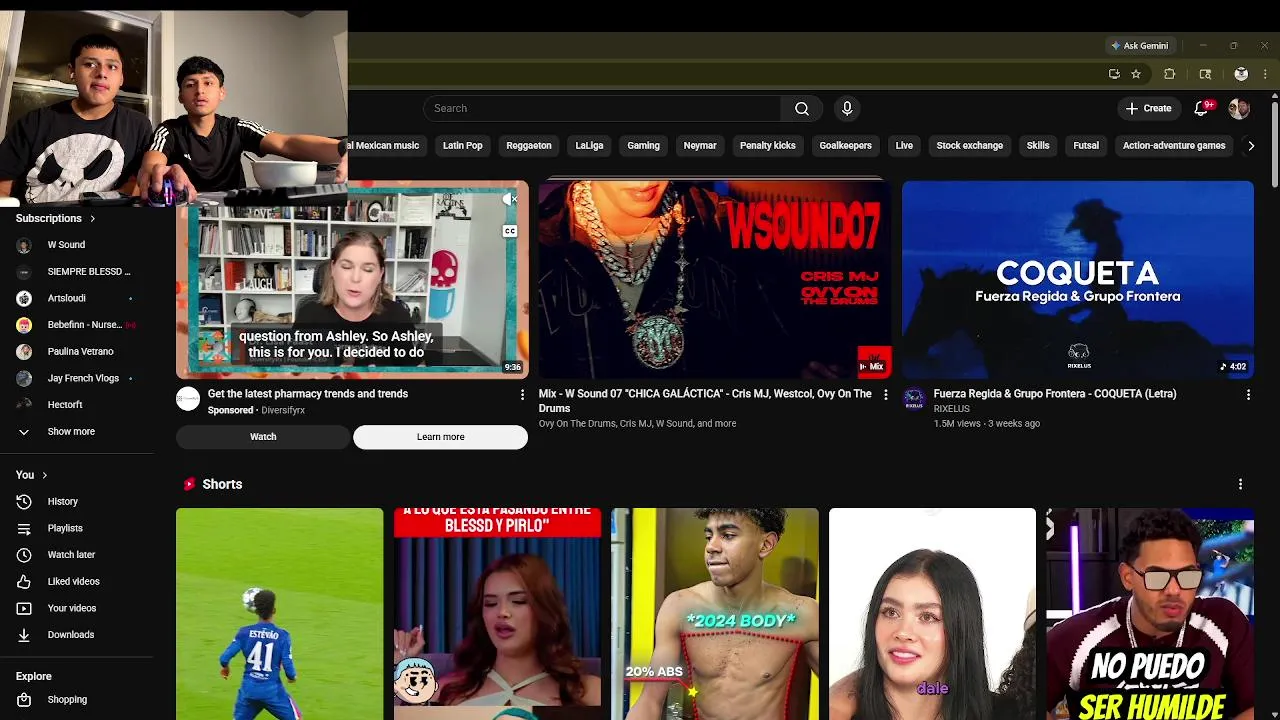The height and width of the screenshot is (720, 1280).
Task: Open the WSOUND07 mix thumbnail
Action: pos(714,280)
